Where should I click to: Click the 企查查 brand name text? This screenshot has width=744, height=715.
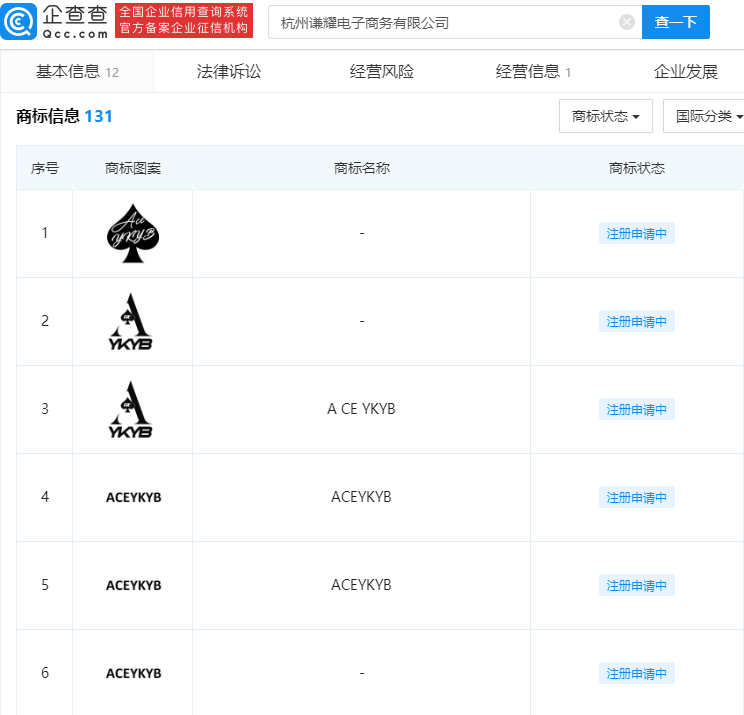[x=75, y=15]
